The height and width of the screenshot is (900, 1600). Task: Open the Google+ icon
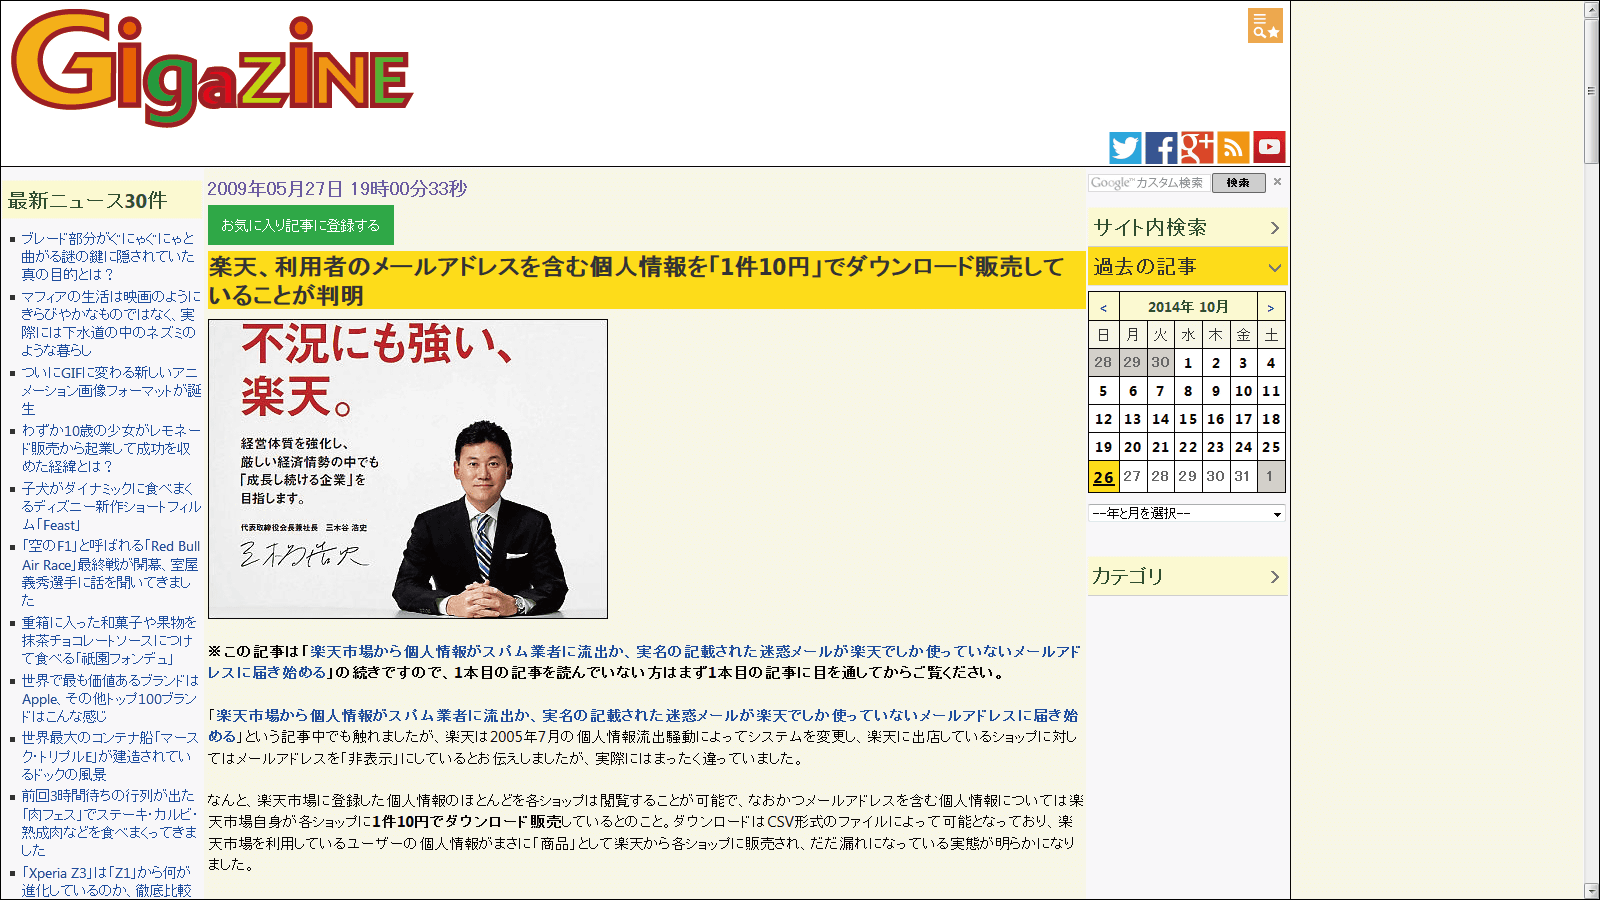coord(1197,148)
